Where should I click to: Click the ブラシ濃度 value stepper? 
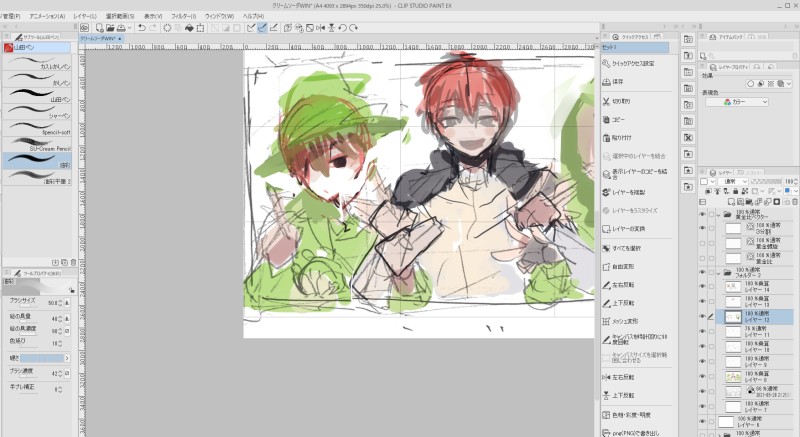coord(60,374)
